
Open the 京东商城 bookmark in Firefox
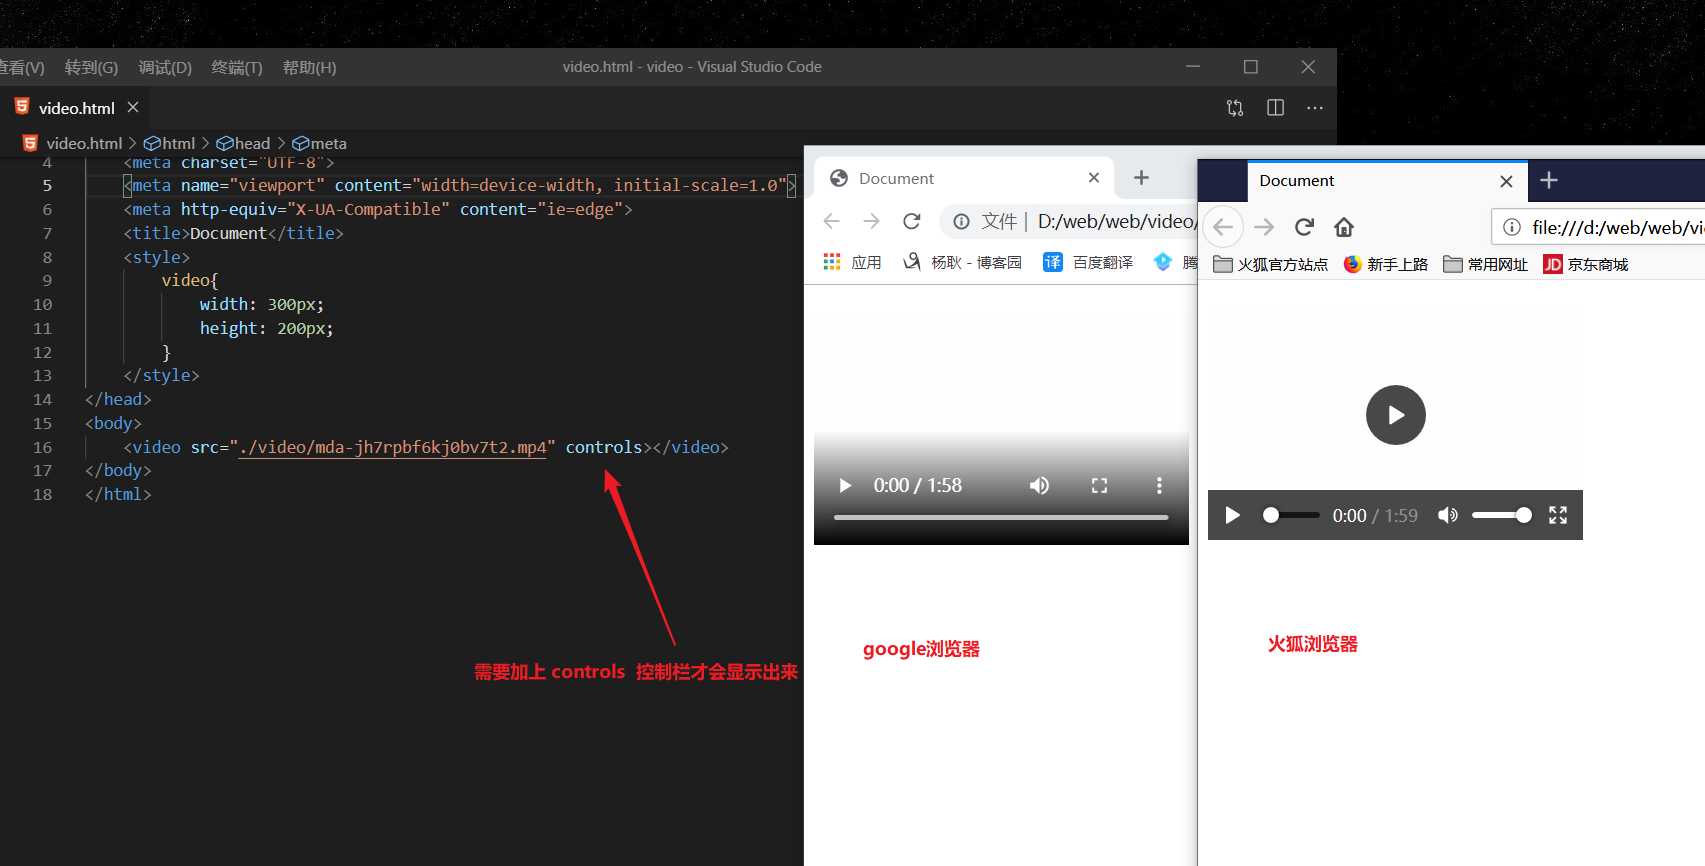pos(1585,264)
